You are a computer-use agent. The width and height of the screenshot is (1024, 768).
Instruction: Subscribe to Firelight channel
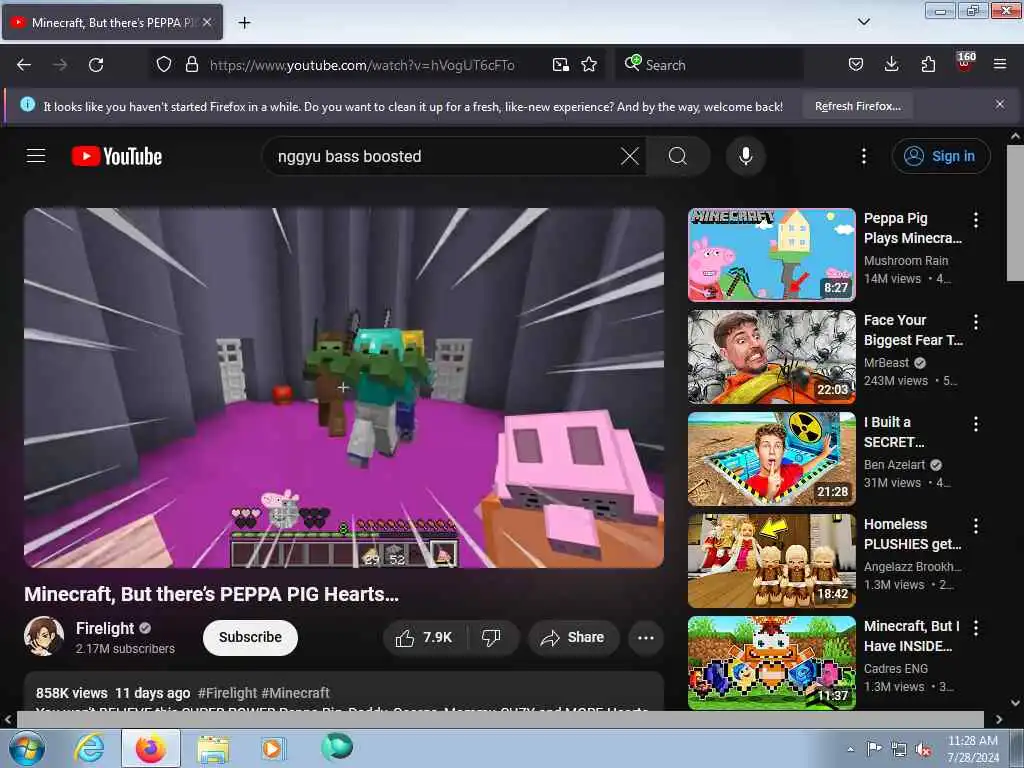(250, 637)
